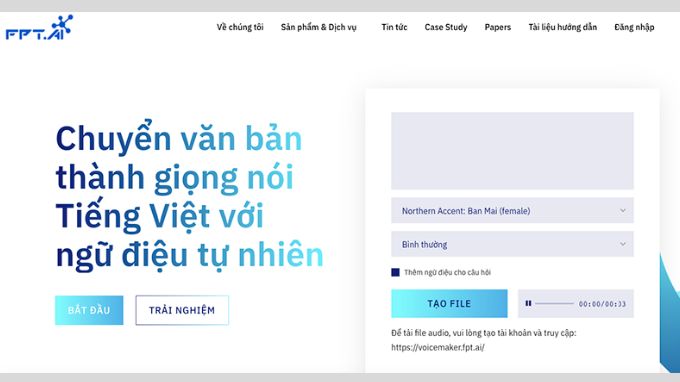Click the Đăng nhập login link

[x=634, y=27]
